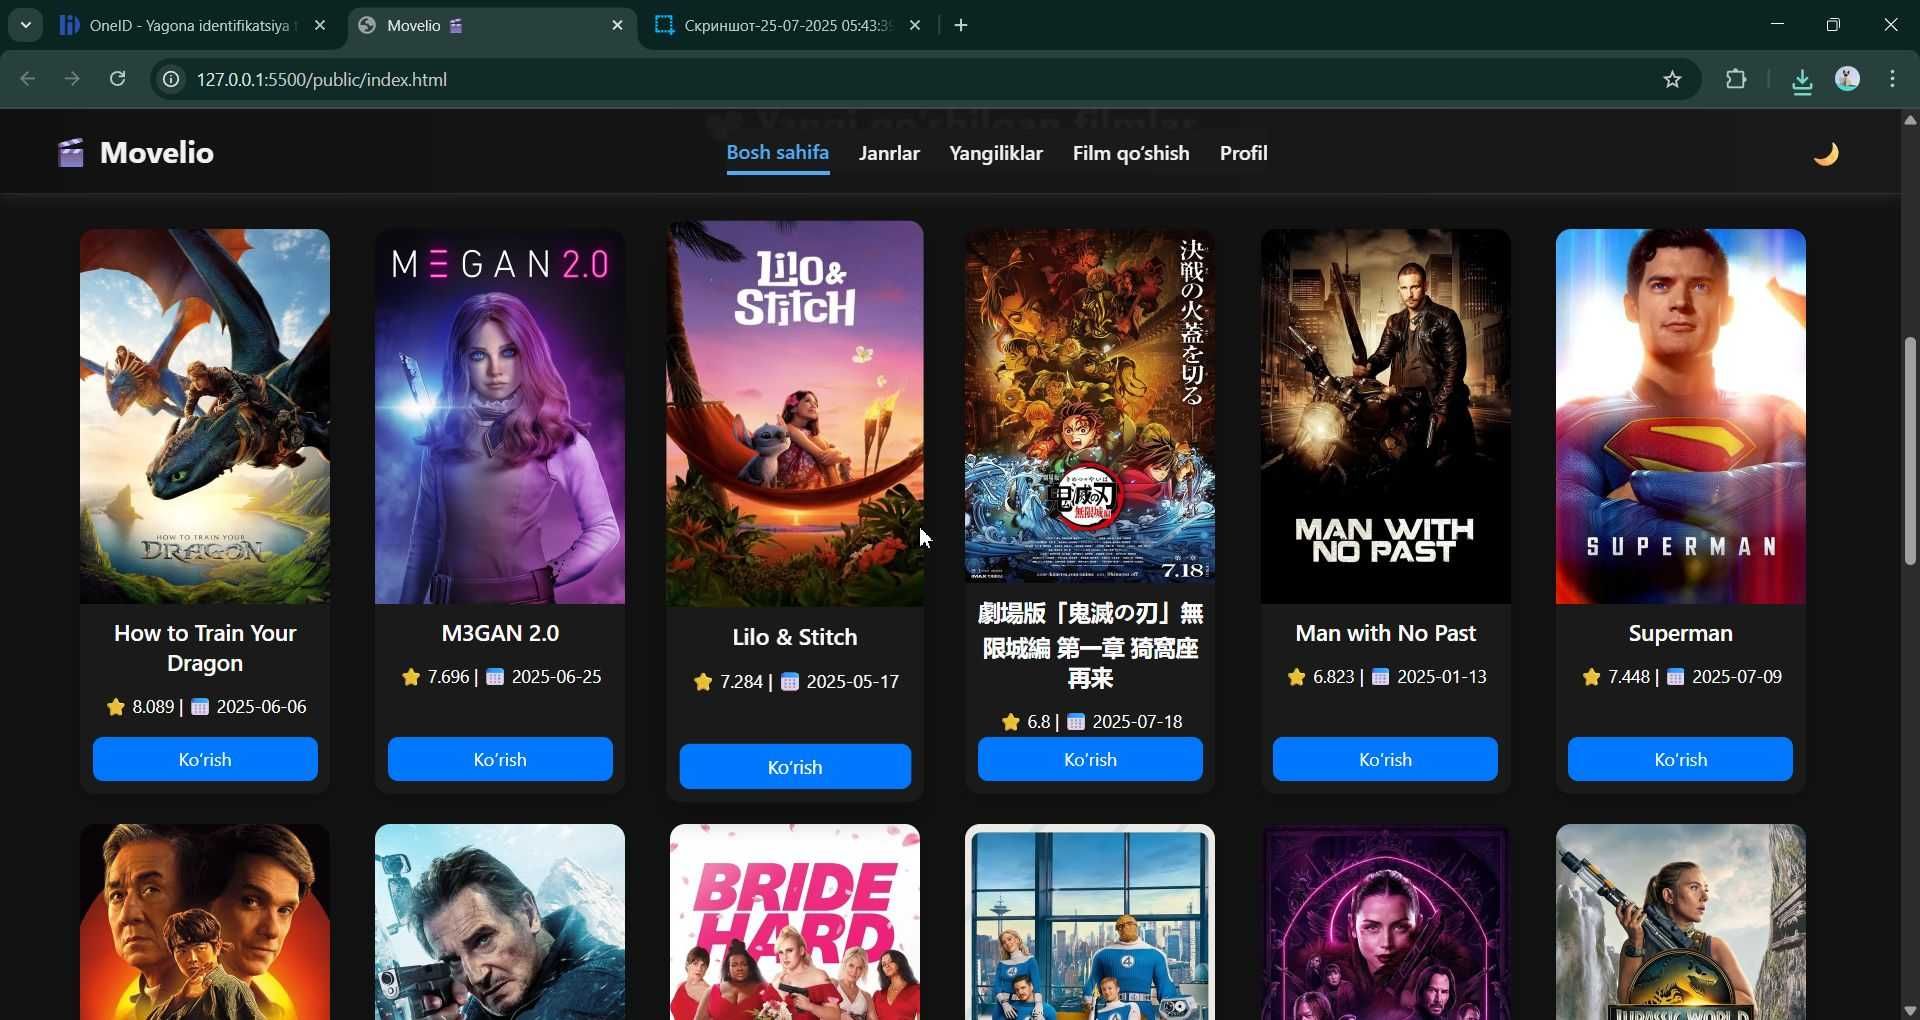
Task: Open a new browser tab
Action: (x=961, y=26)
